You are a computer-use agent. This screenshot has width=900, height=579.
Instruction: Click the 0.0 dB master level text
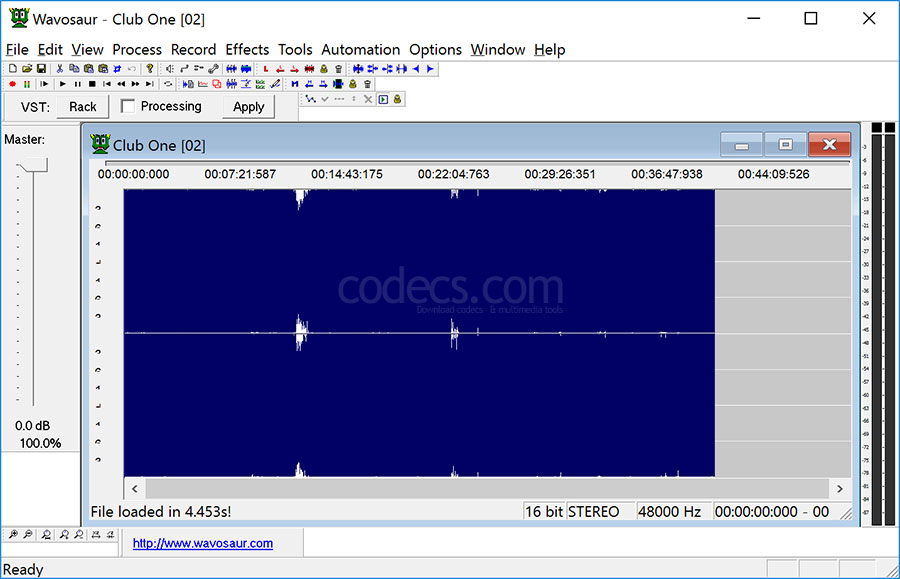(x=32, y=426)
